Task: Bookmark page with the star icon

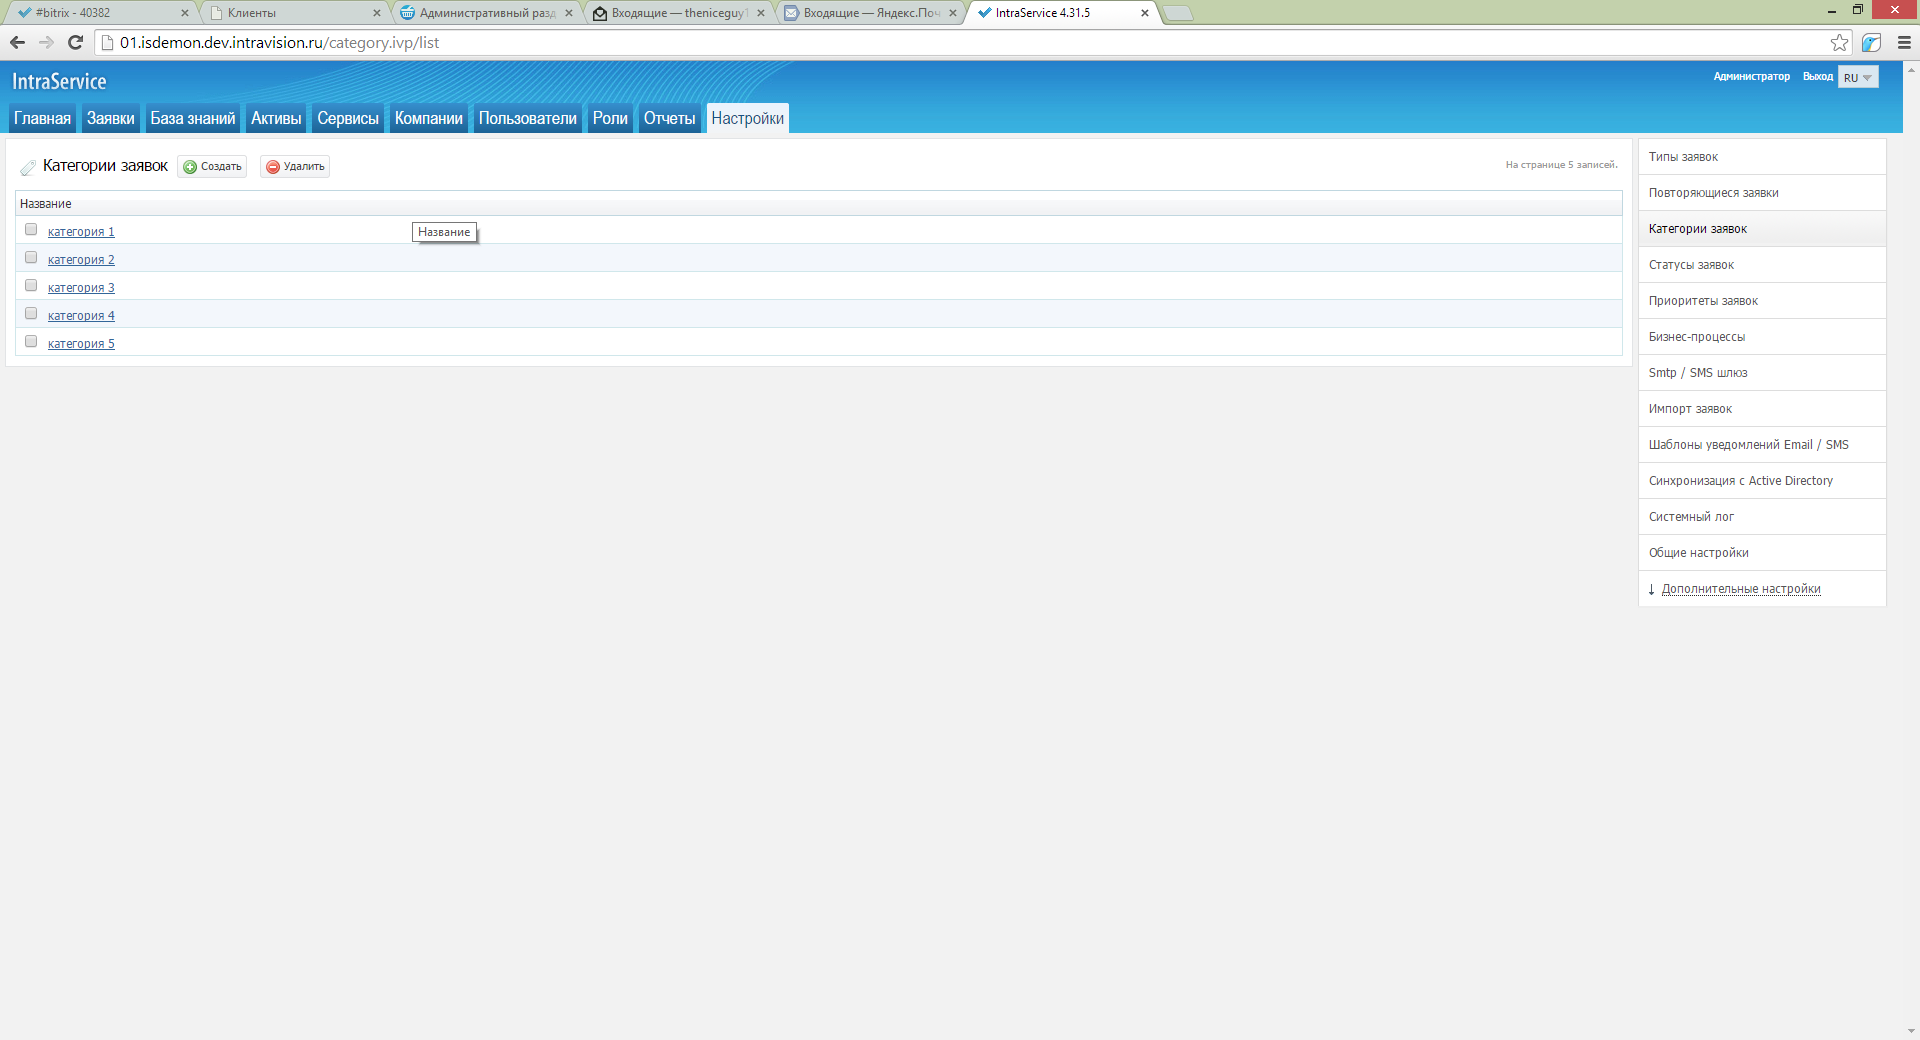Action: tap(1839, 42)
